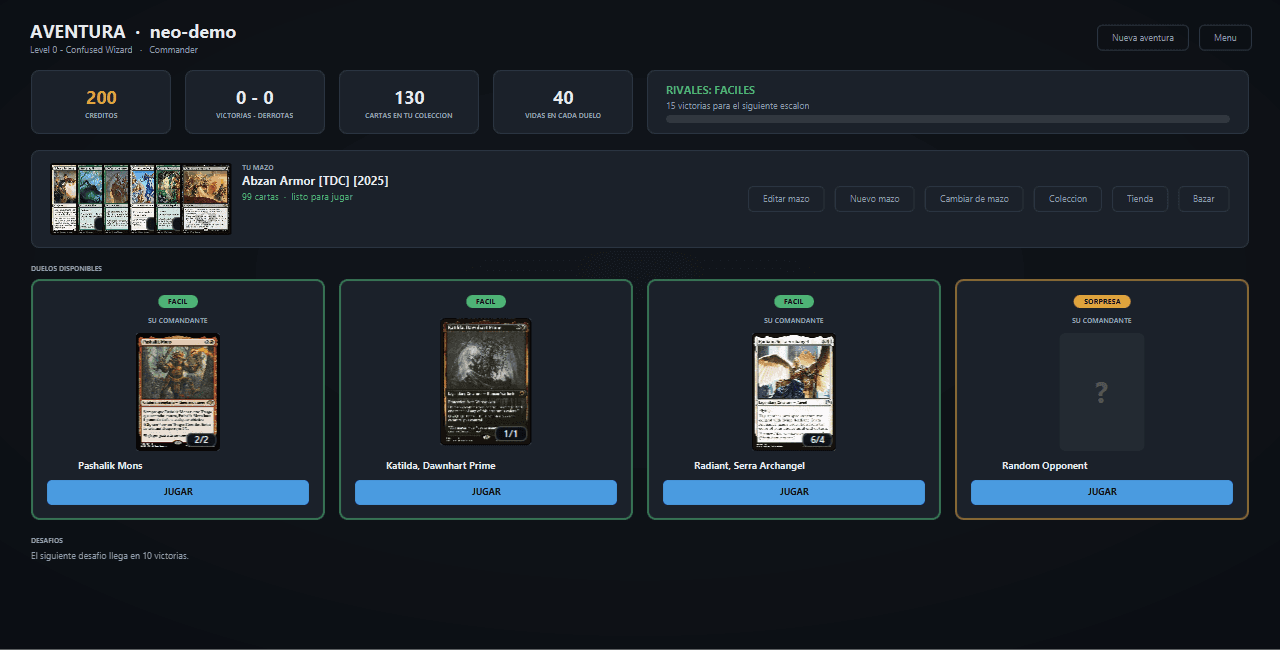This screenshot has height=650, width=1280.
Task: Click the 'listo para jugar' status text
Action: pyautogui.click(x=322, y=197)
